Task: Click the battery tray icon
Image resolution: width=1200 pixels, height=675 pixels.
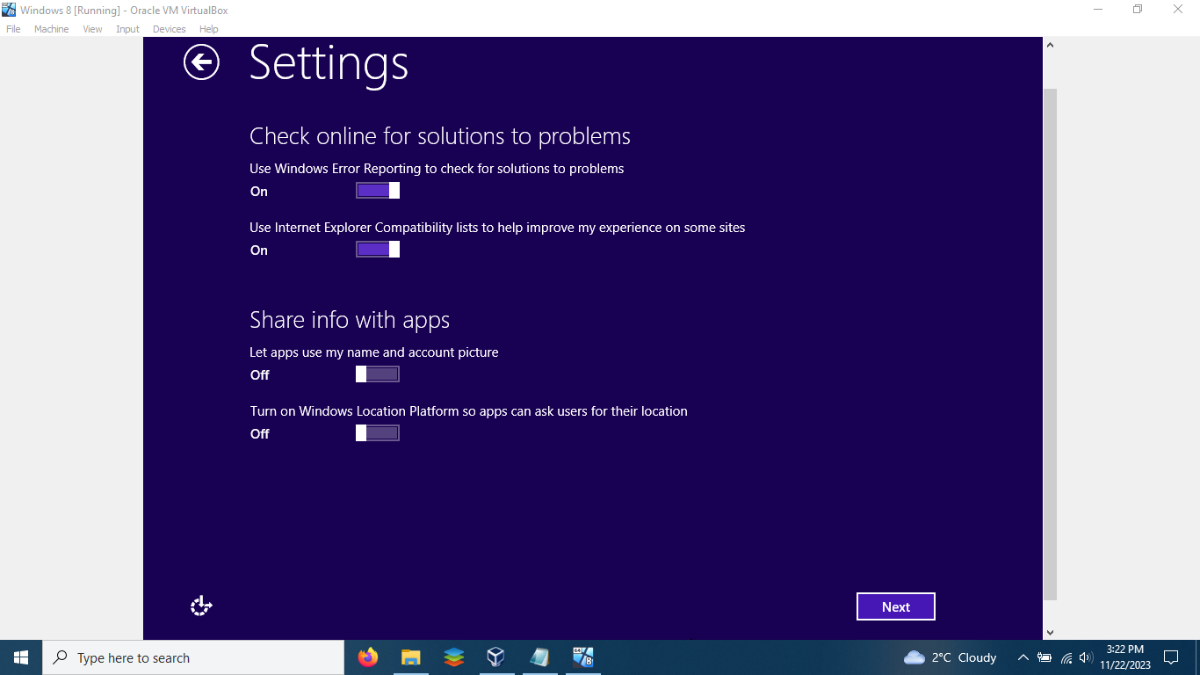Action: pos(1044,657)
